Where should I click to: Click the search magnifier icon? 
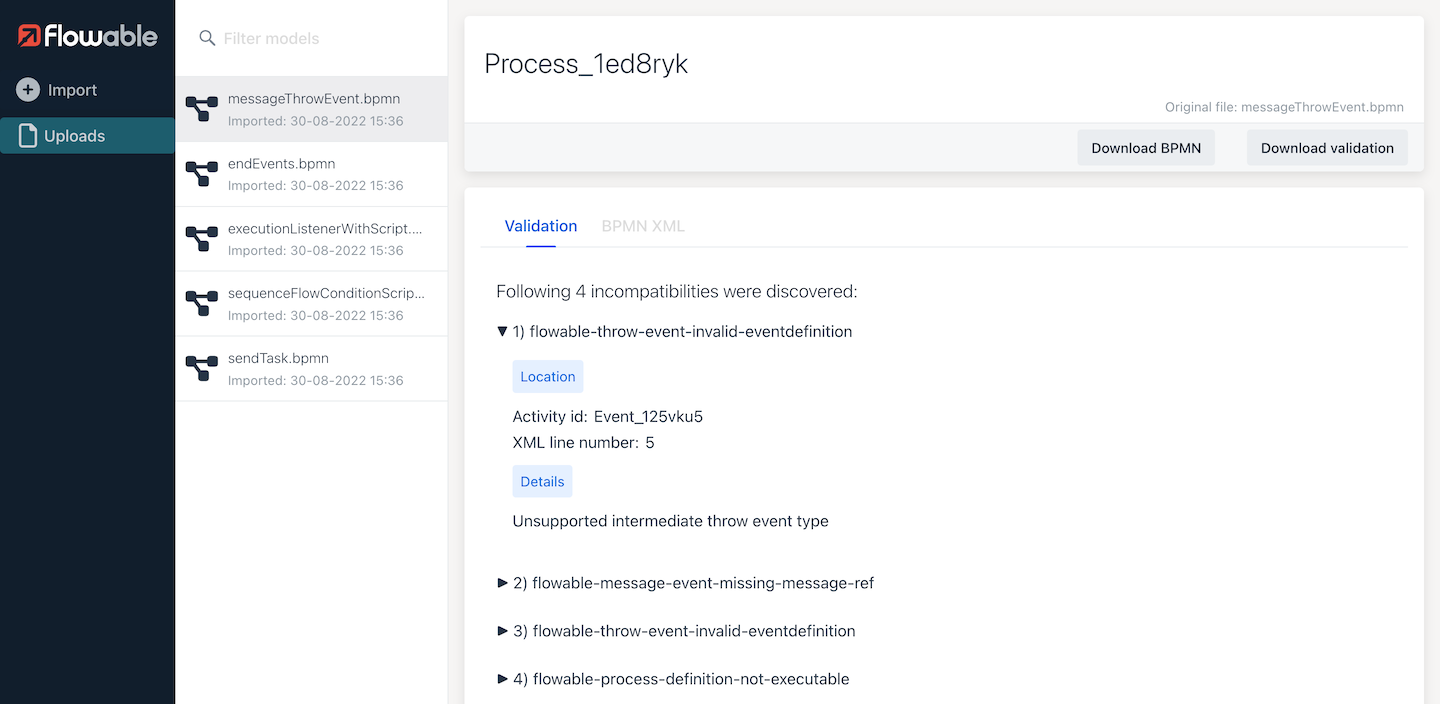pyautogui.click(x=207, y=38)
